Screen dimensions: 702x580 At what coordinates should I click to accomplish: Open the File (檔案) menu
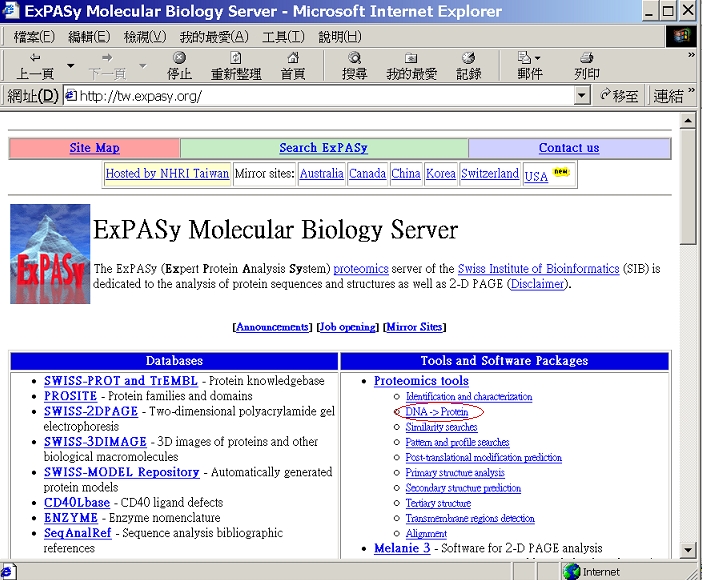(x=34, y=36)
